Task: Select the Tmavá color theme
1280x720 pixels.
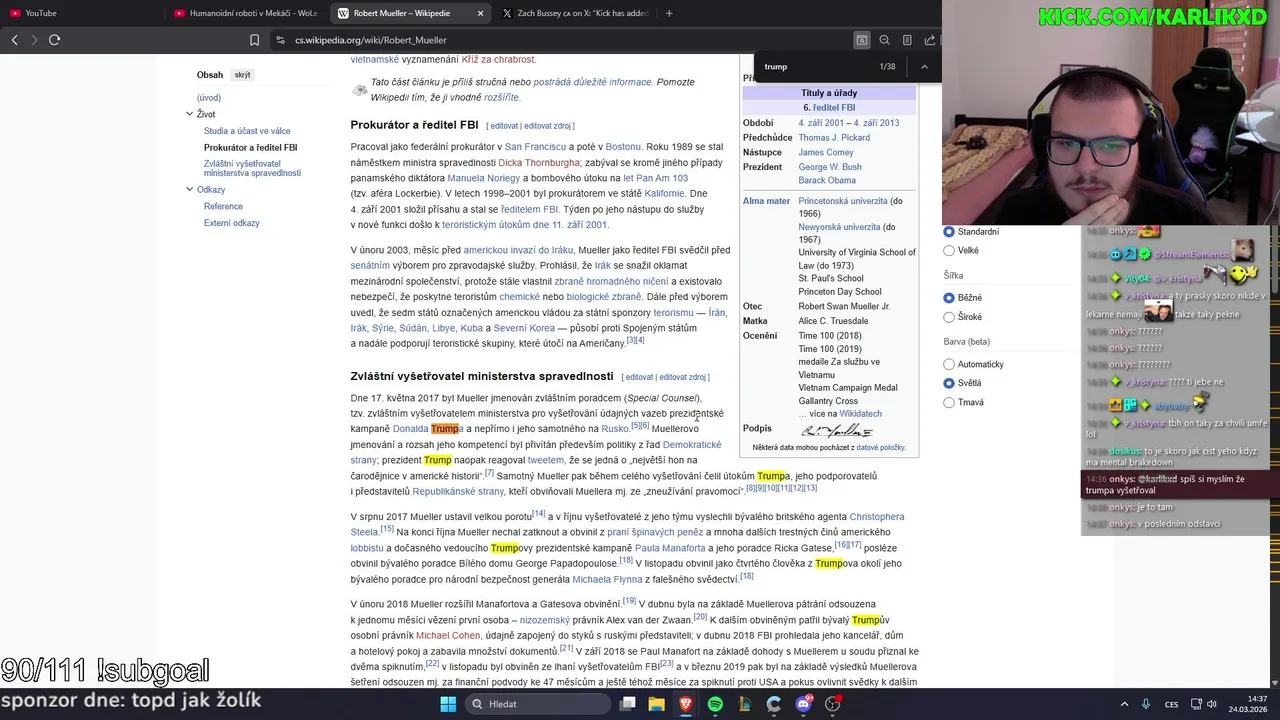Action: [x=949, y=402]
